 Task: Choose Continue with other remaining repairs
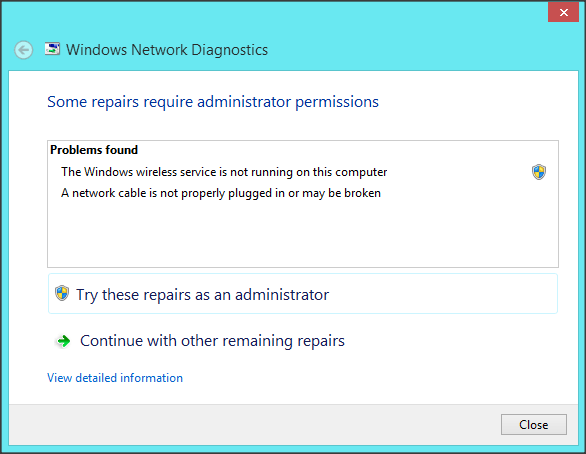212,341
